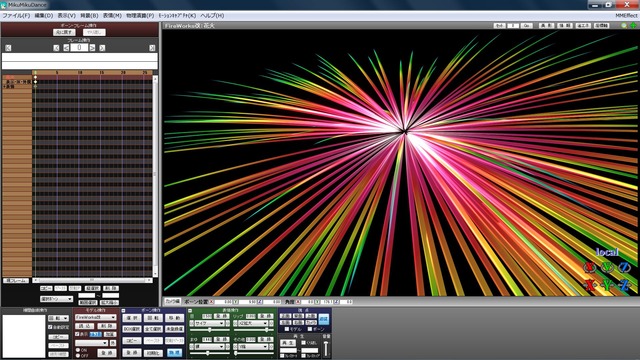Jump to the first frame of the timeline
The height and width of the screenshot is (360, 640).
point(8,48)
